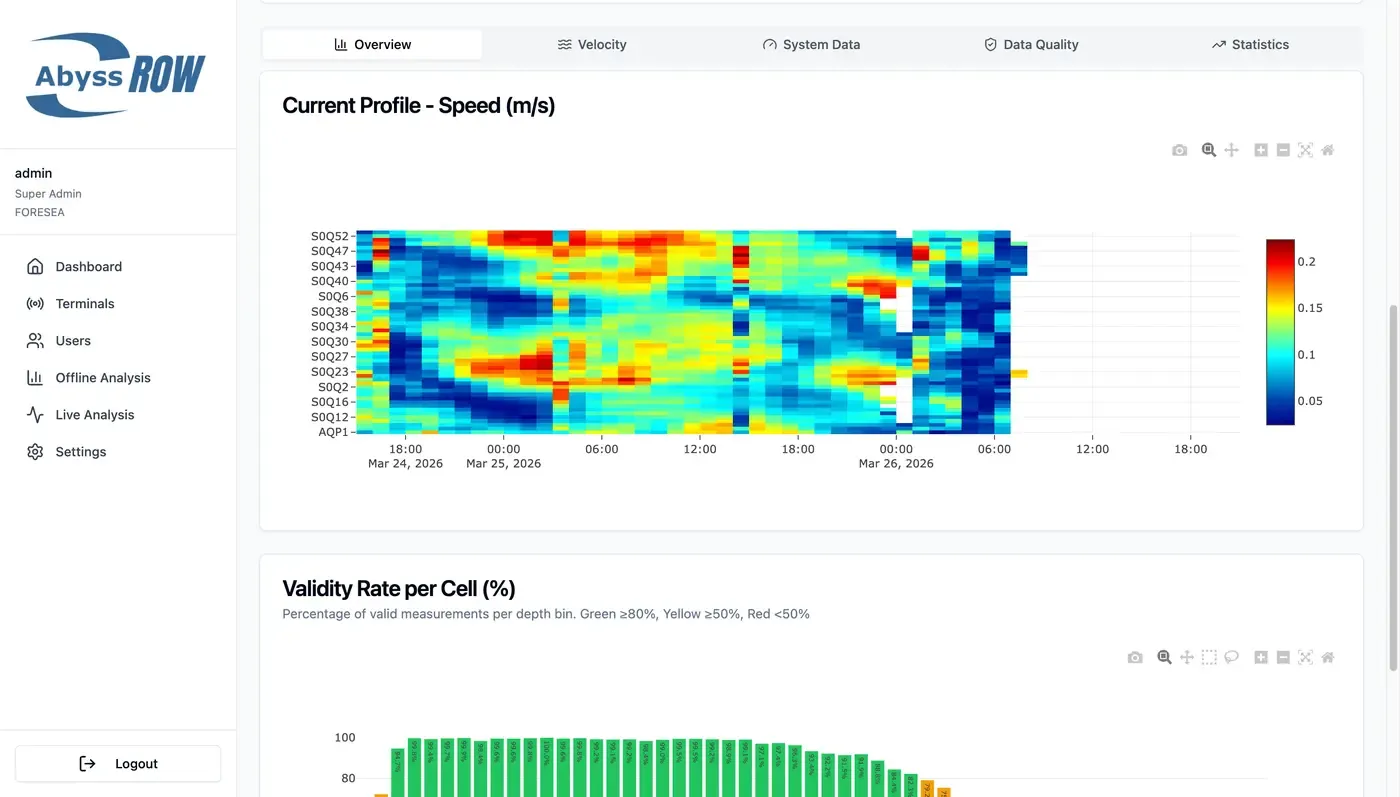Click the Settings gear icon
This screenshot has height=797, width=1400.
35,451
